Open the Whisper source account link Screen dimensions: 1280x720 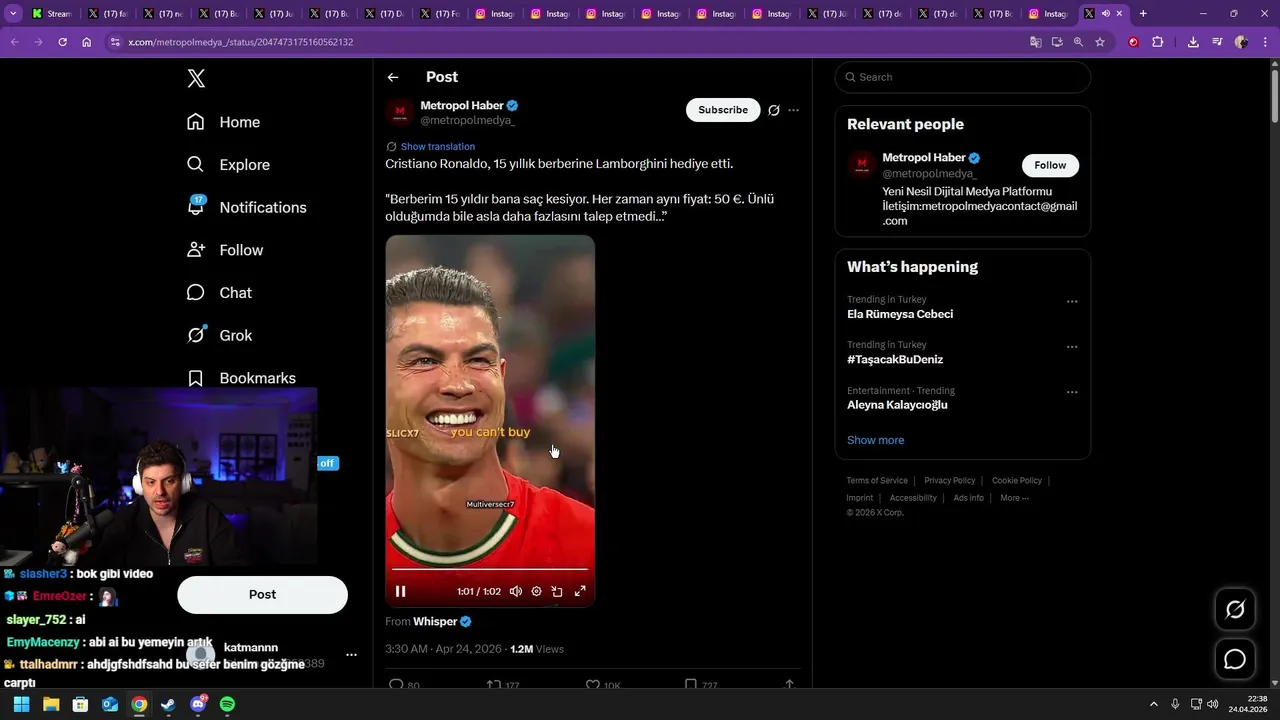[x=436, y=622]
